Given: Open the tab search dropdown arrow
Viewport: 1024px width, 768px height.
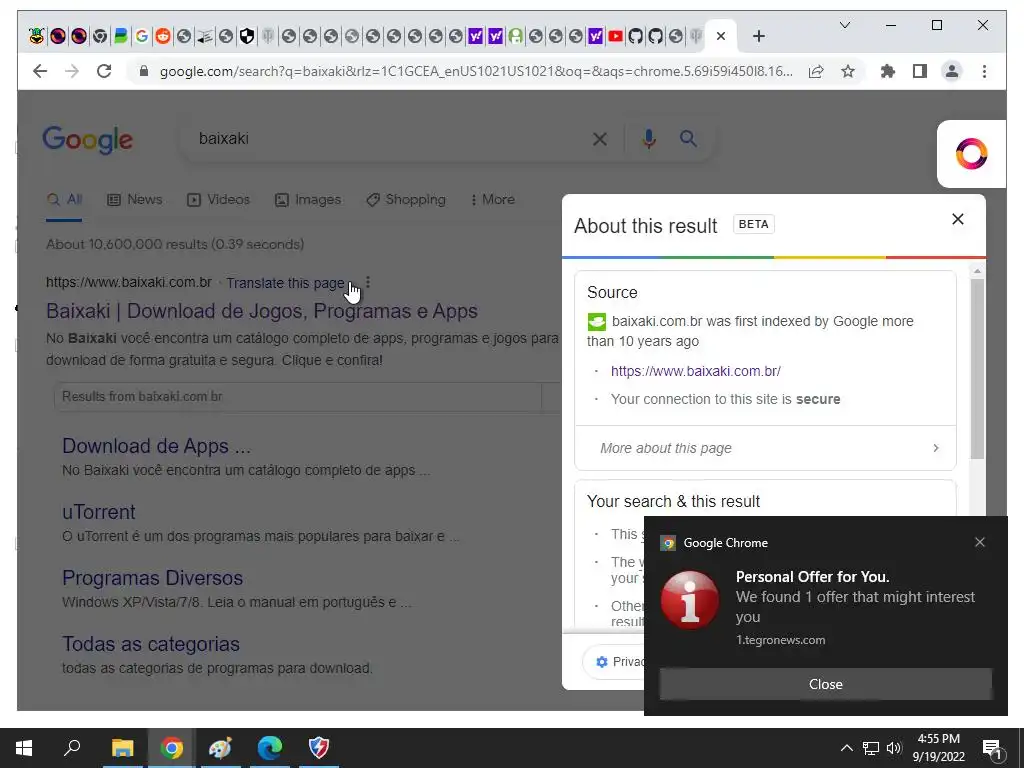Looking at the screenshot, I should click(x=844, y=25).
